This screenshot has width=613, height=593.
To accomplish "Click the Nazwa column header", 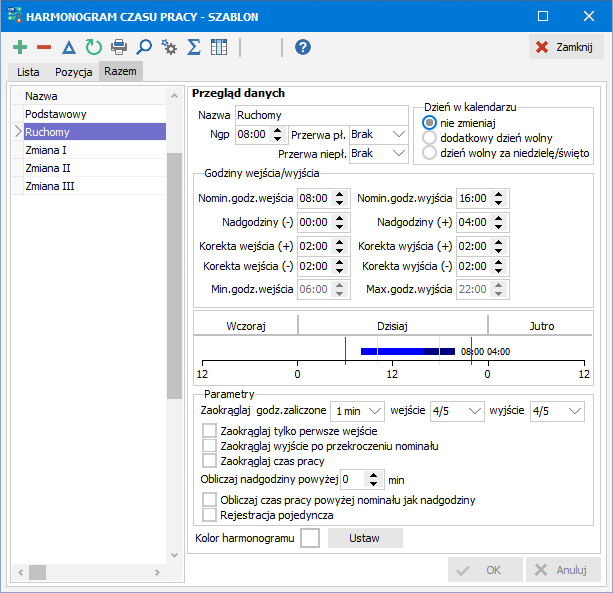I will 95,96.
